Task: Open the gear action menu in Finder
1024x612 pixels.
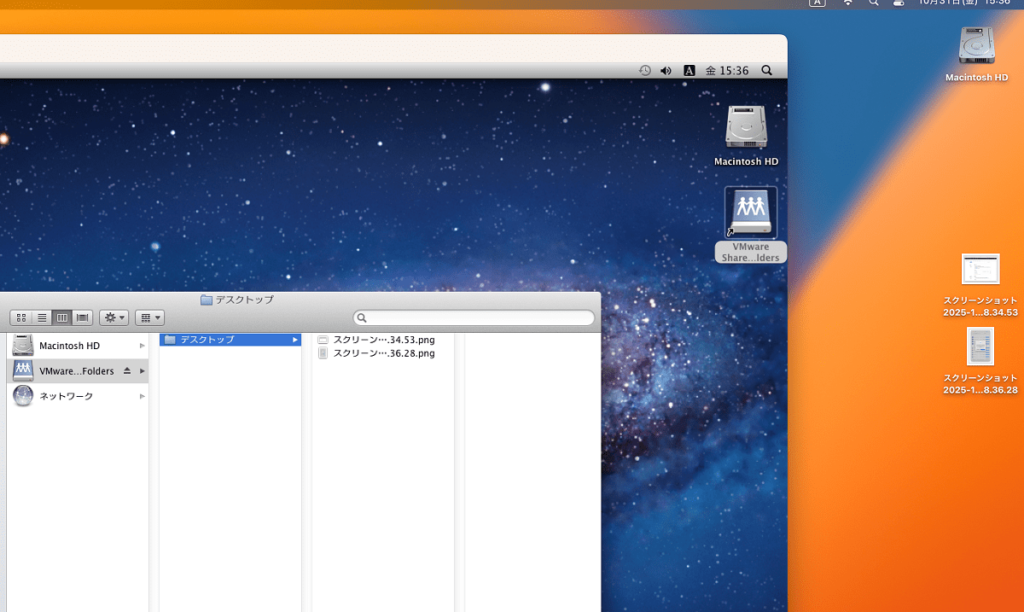Action: point(114,318)
